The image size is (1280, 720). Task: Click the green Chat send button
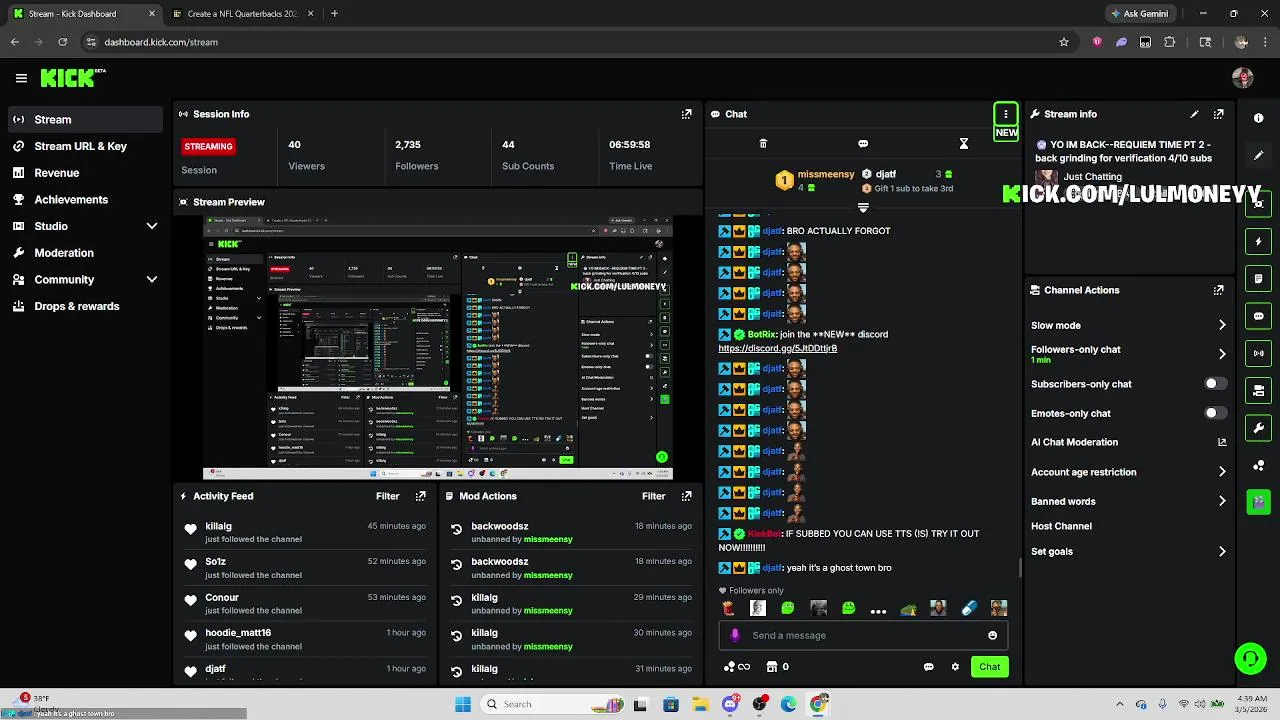tap(989, 667)
